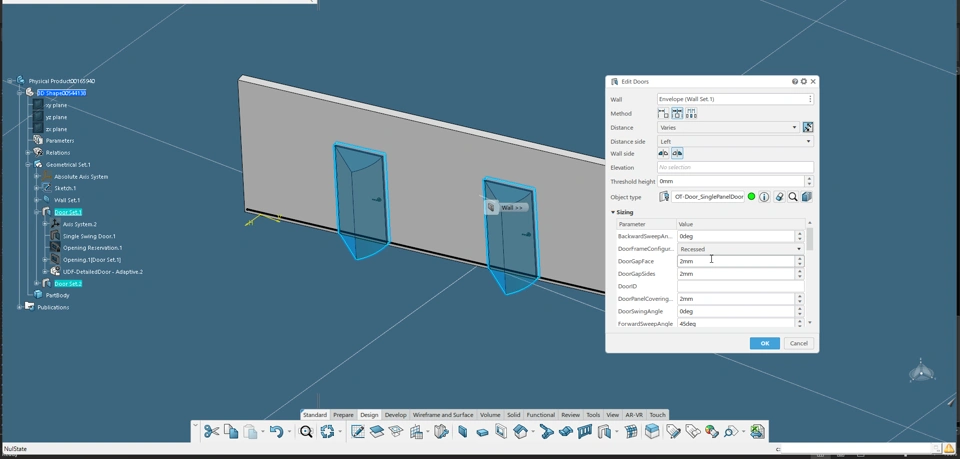Click OK in Edit Doors dialog
Viewport: 960px width, 459px height.
point(765,343)
